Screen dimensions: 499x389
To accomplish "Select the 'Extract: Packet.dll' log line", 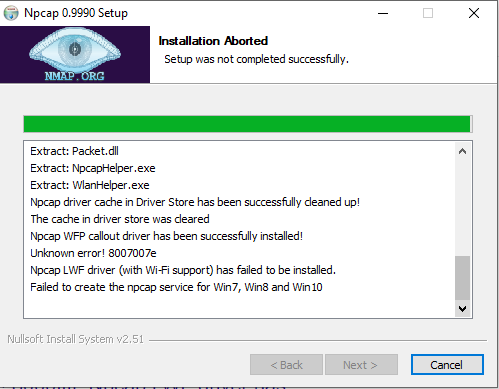I will pos(74,151).
